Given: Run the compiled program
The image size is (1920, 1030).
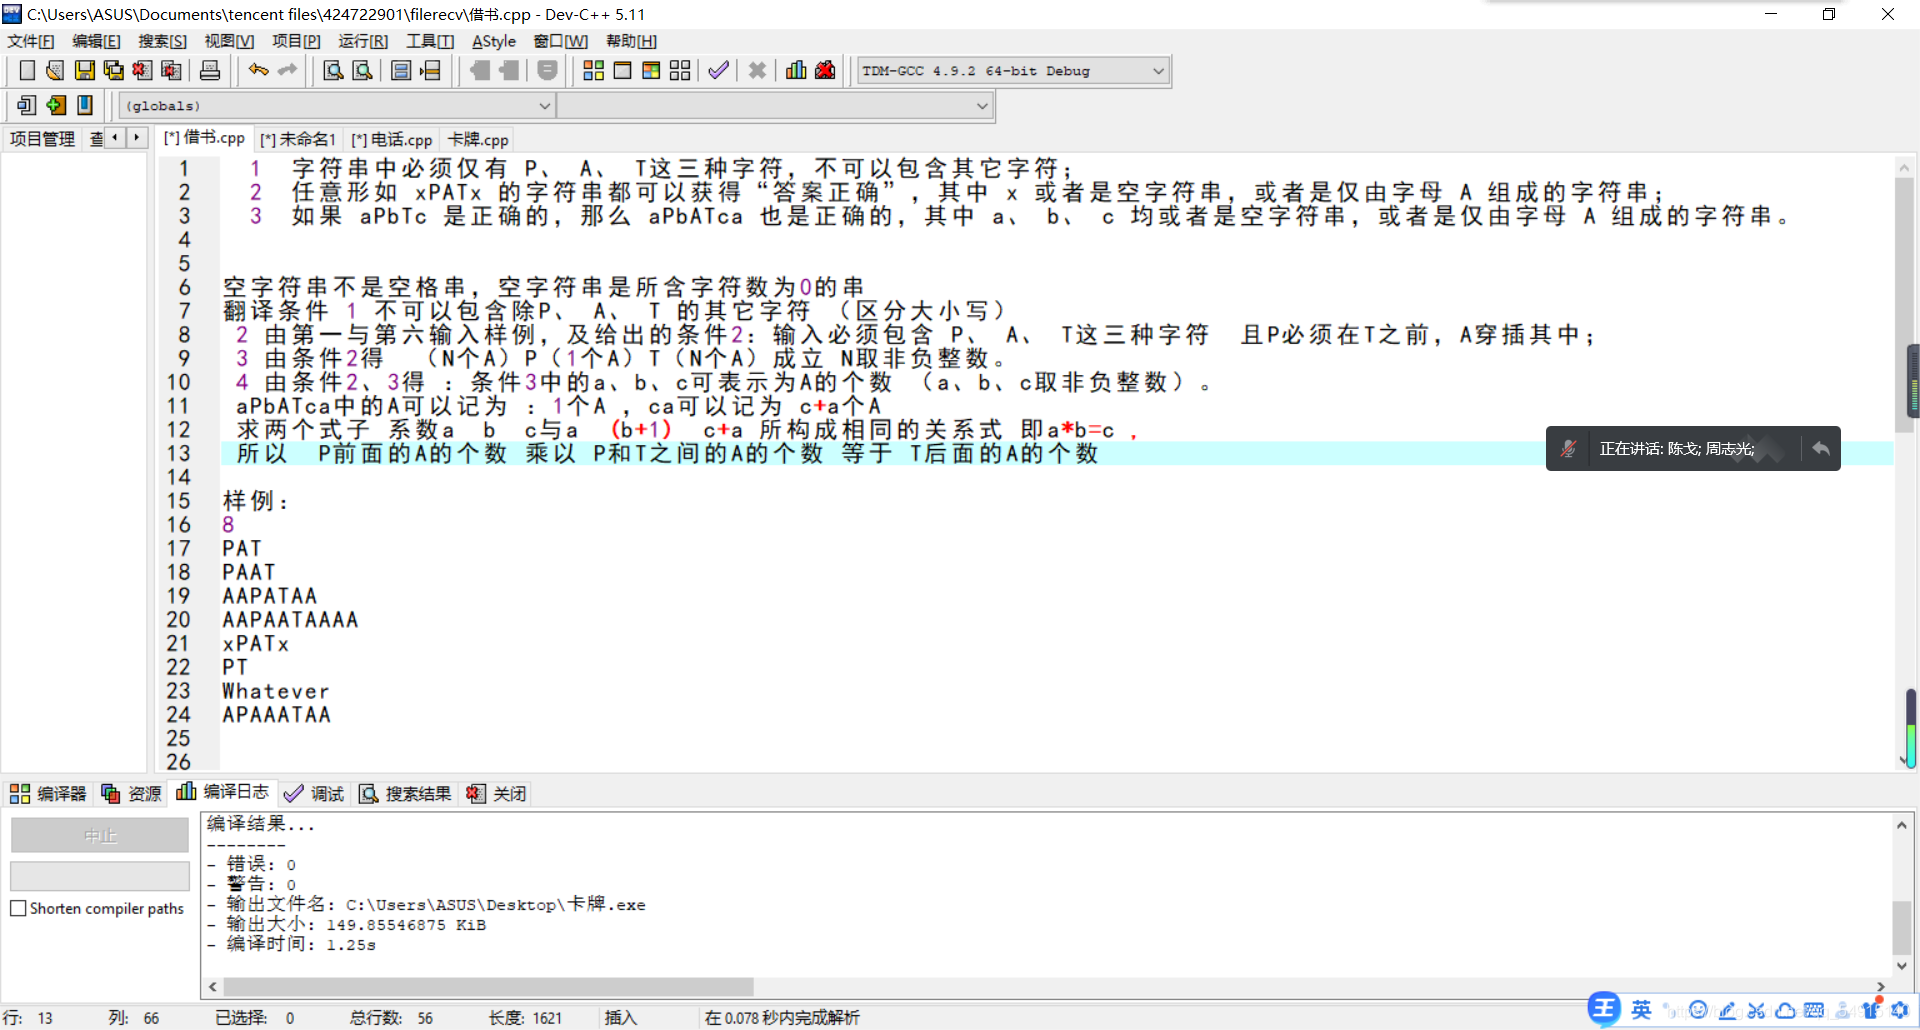Looking at the screenshot, I should (622, 70).
